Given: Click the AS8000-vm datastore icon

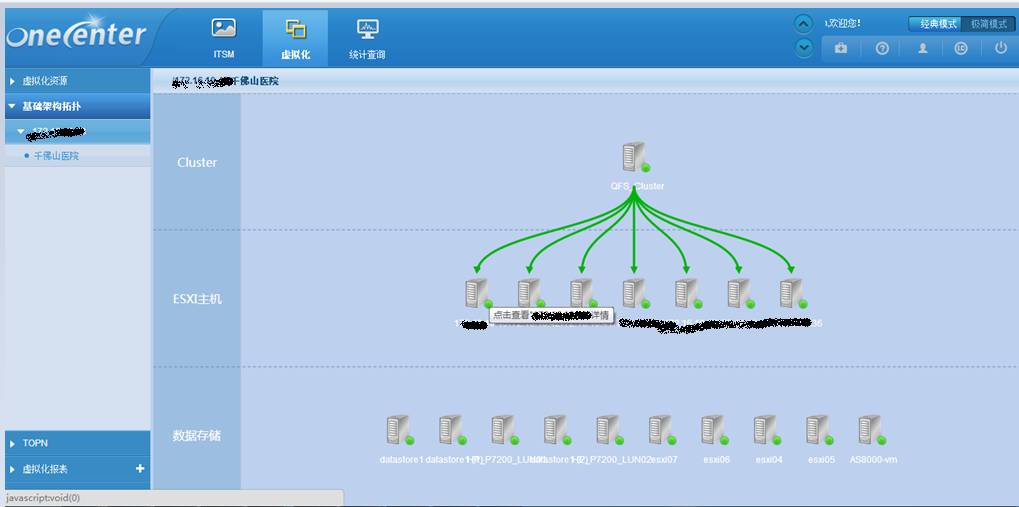Looking at the screenshot, I should tap(871, 431).
